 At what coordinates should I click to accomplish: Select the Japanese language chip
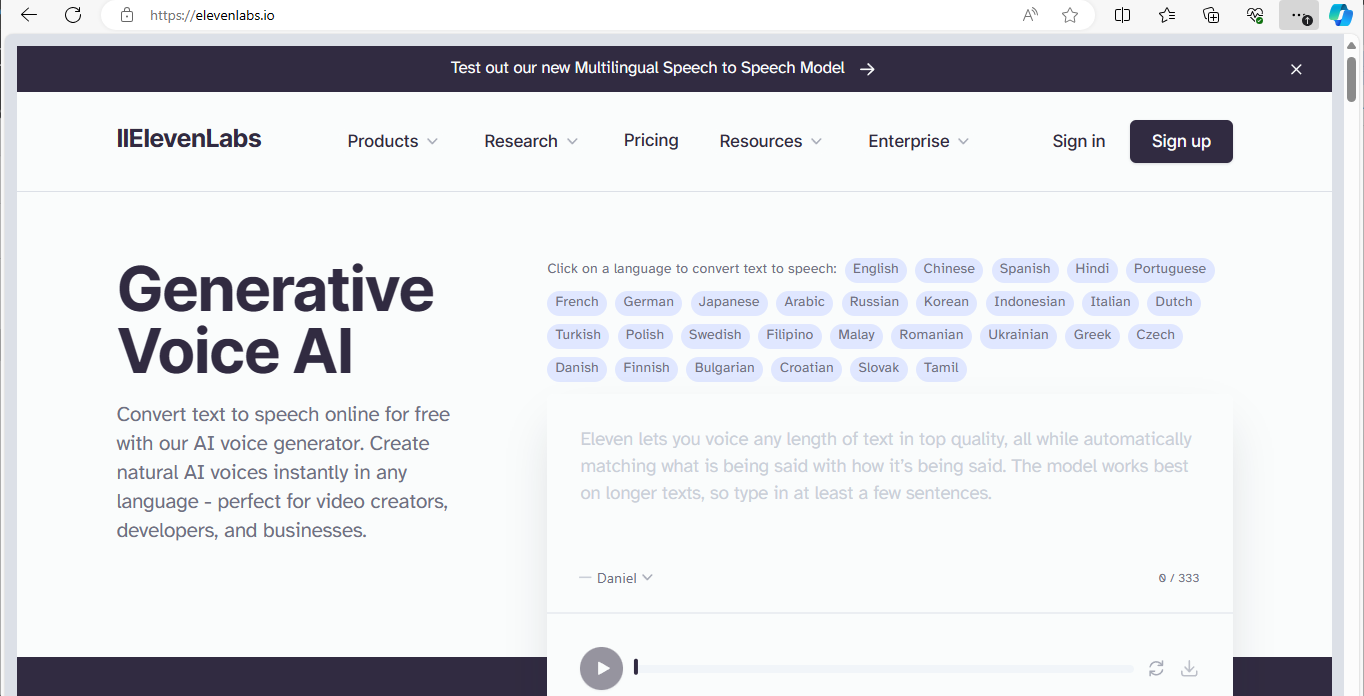point(728,302)
